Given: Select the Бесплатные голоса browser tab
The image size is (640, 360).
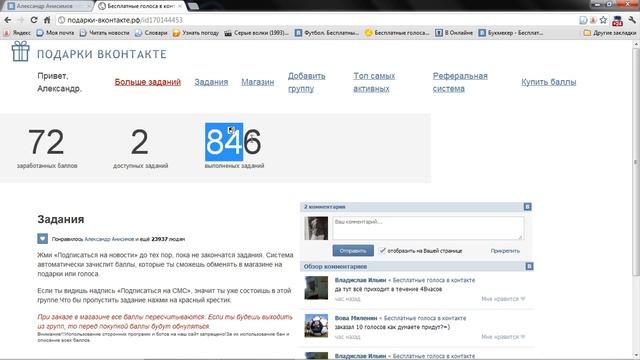Looking at the screenshot, I should (x=140, y=6).
